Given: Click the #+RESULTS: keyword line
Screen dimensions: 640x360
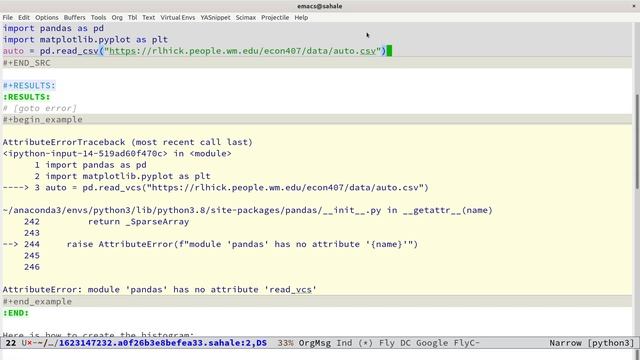Looking at the screenshot, I should pos(29,85).
